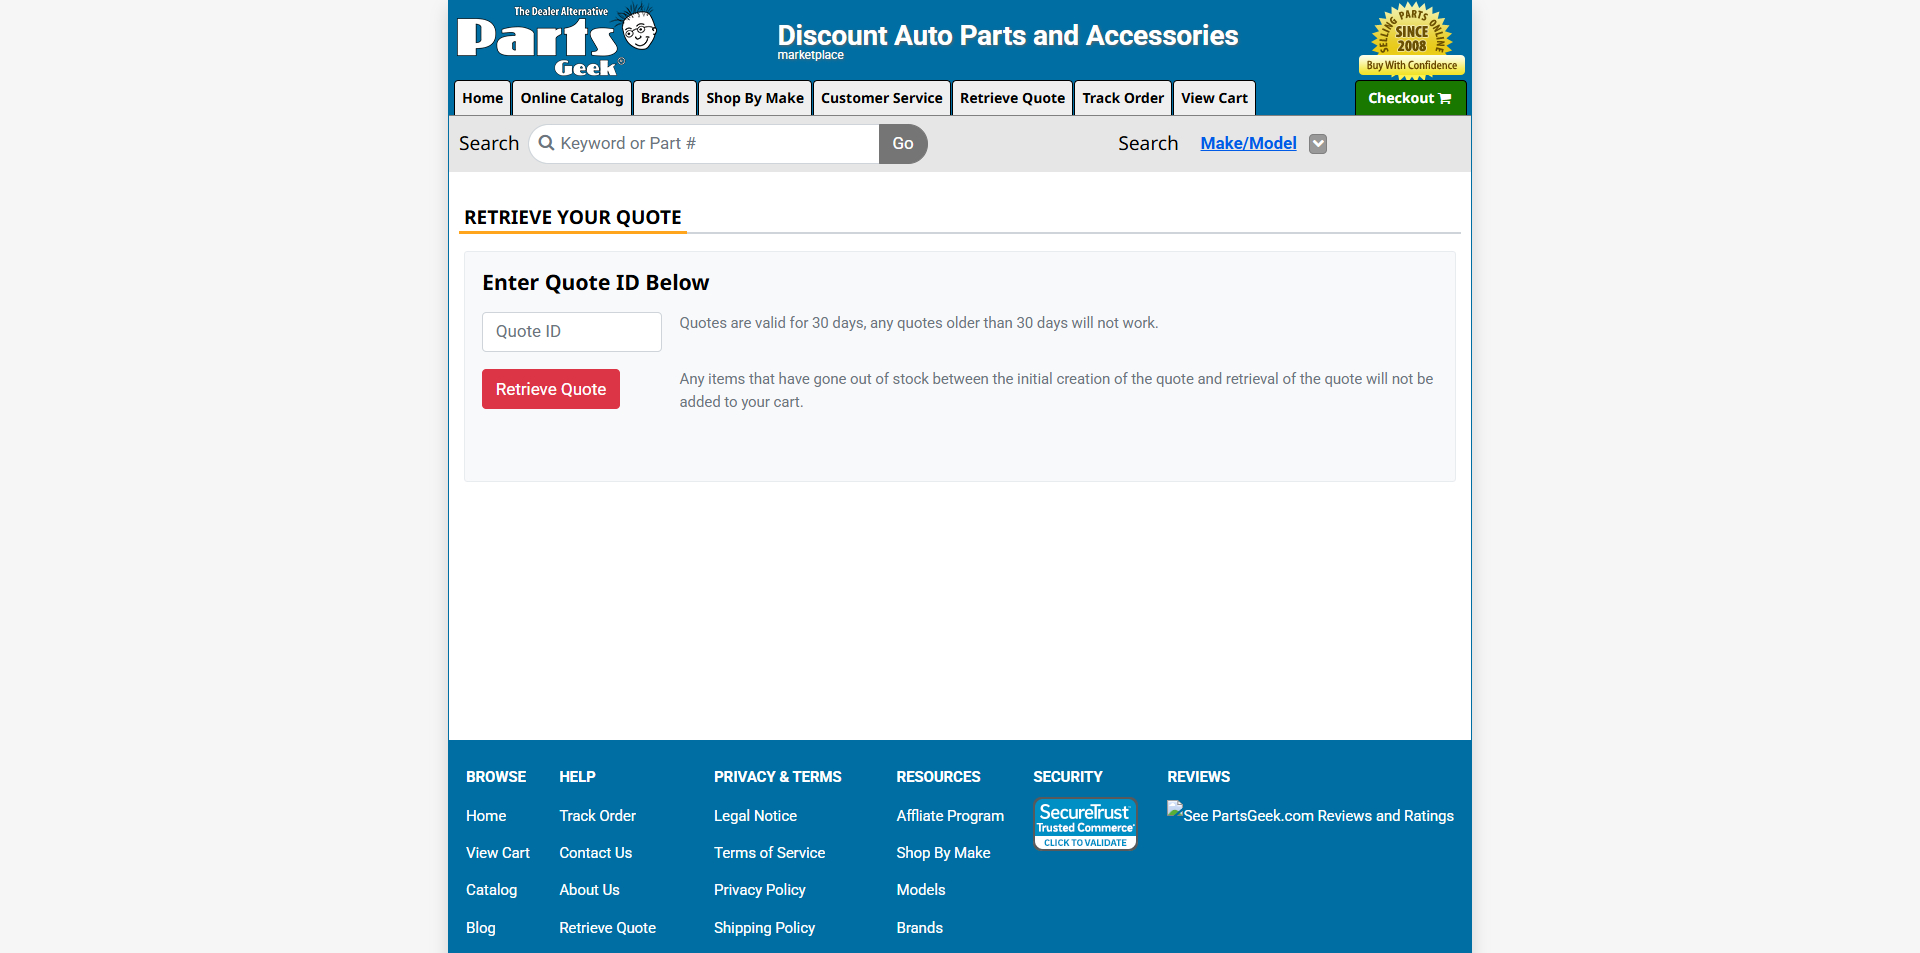This screenshot has width=1920, height=953.
Task: Open Privacy Policy link
Action: 760,890
